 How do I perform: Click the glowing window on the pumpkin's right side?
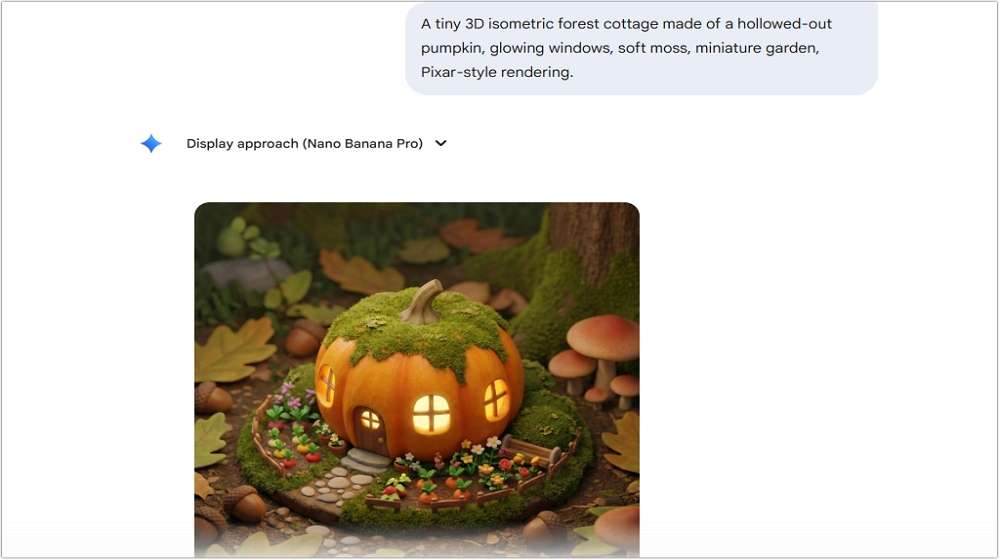tap(496, 399)
